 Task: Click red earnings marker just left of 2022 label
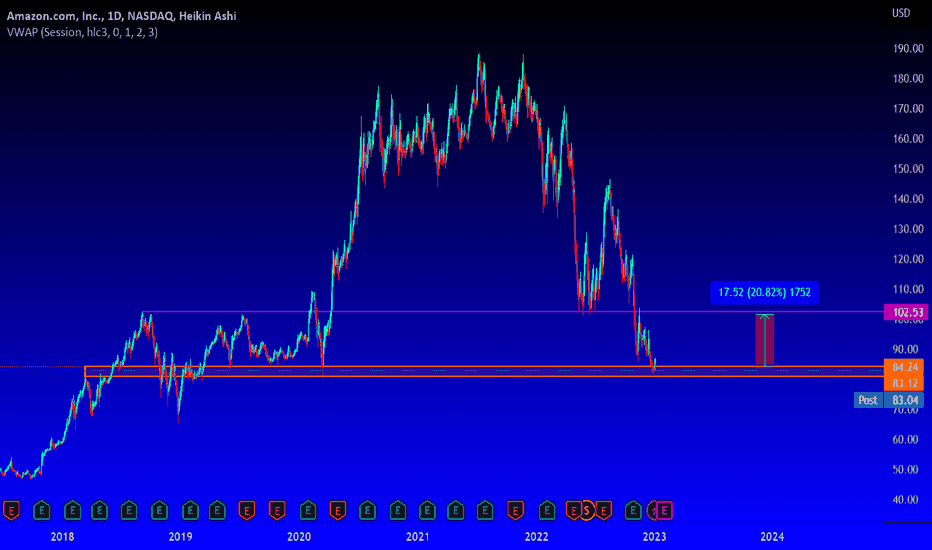(515, 510)
